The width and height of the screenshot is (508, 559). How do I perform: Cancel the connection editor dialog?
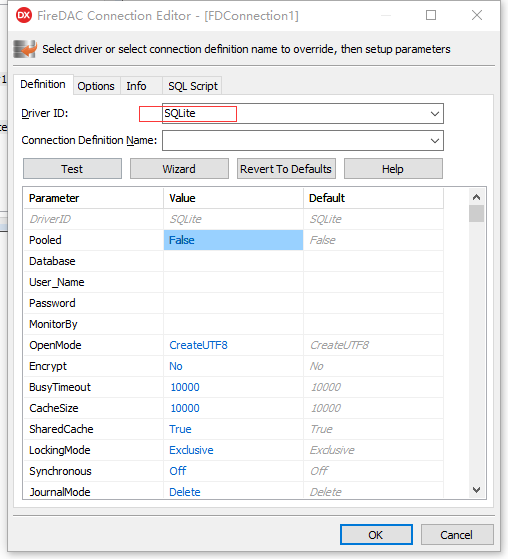[457, 534]
